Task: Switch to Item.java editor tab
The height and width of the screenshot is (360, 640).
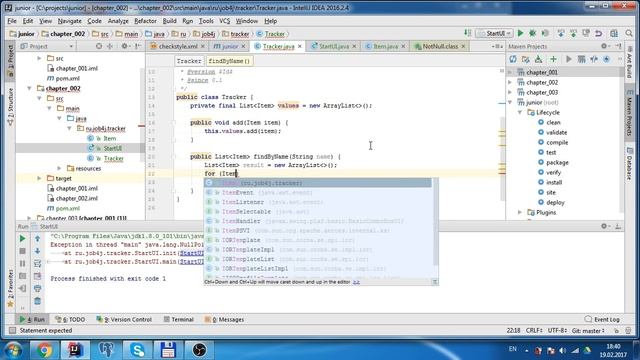Action: (385, 46)
